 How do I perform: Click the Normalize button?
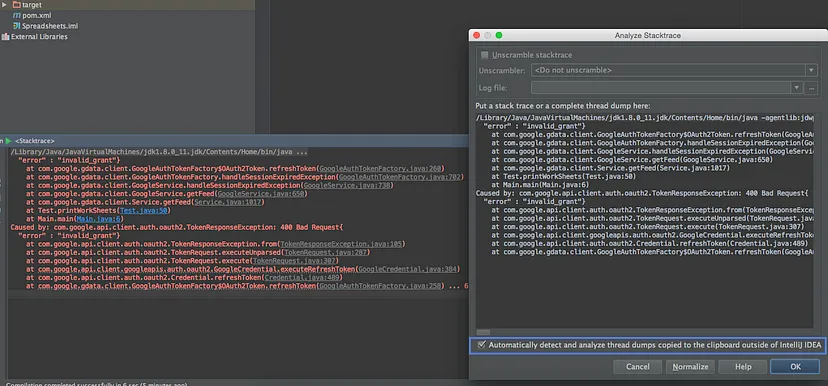pos(690,366)
